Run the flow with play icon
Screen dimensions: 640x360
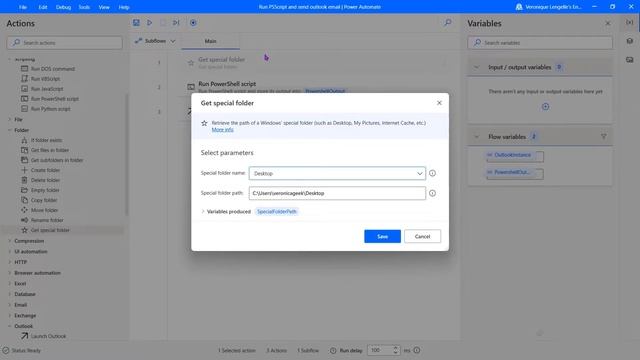coord(150,23)
